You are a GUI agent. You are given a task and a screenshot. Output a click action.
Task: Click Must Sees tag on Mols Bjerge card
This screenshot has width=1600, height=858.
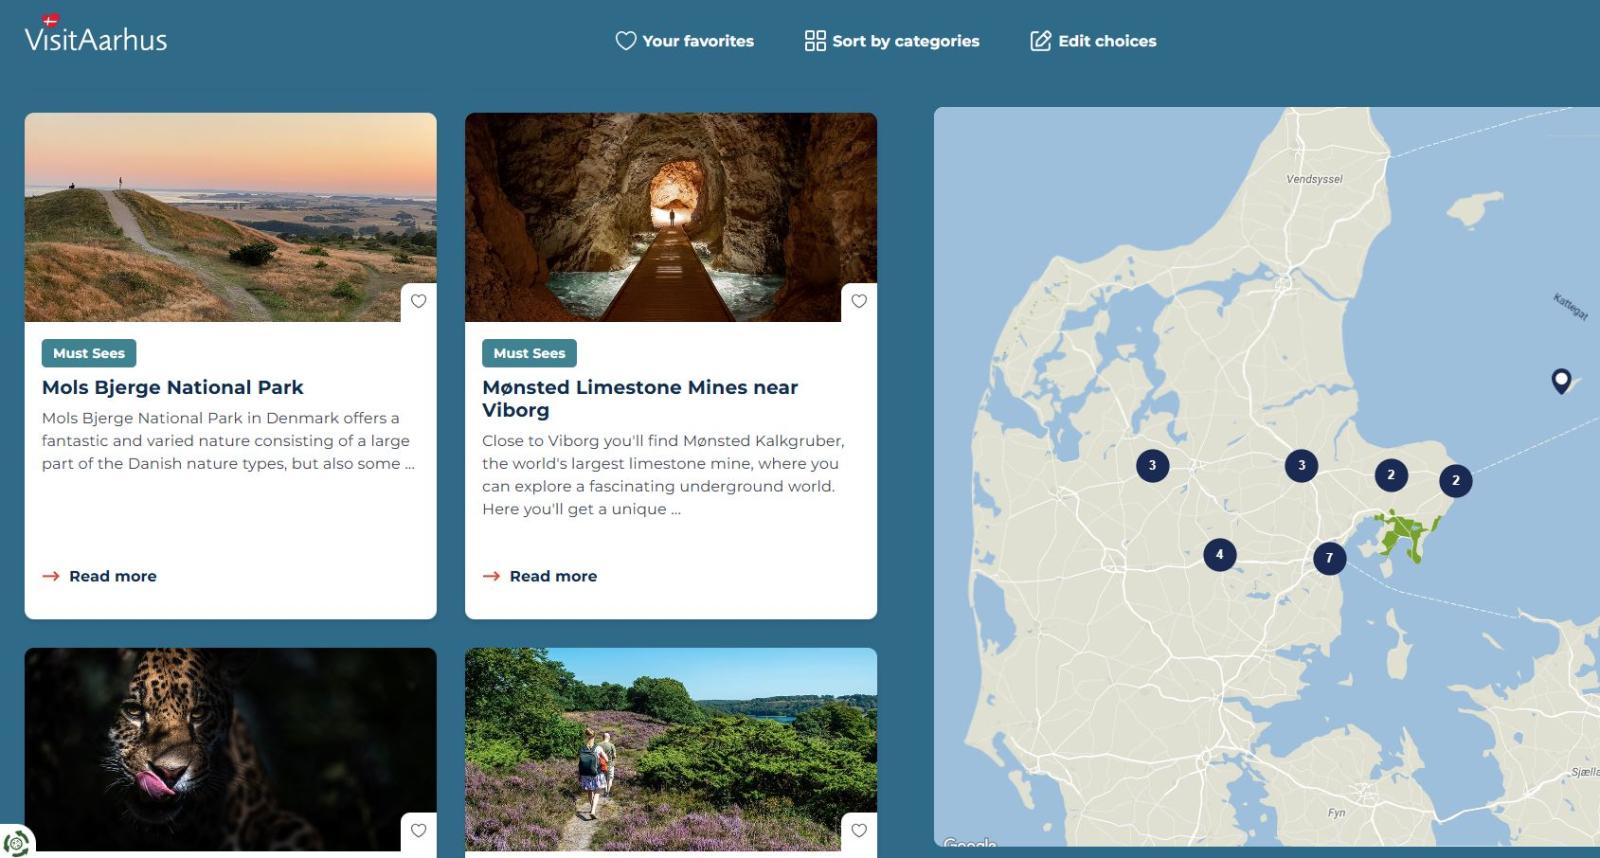click(89, 353)
